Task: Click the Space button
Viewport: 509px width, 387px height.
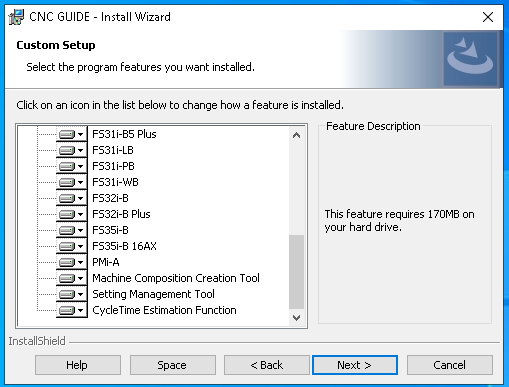Action: pos(173,365)
